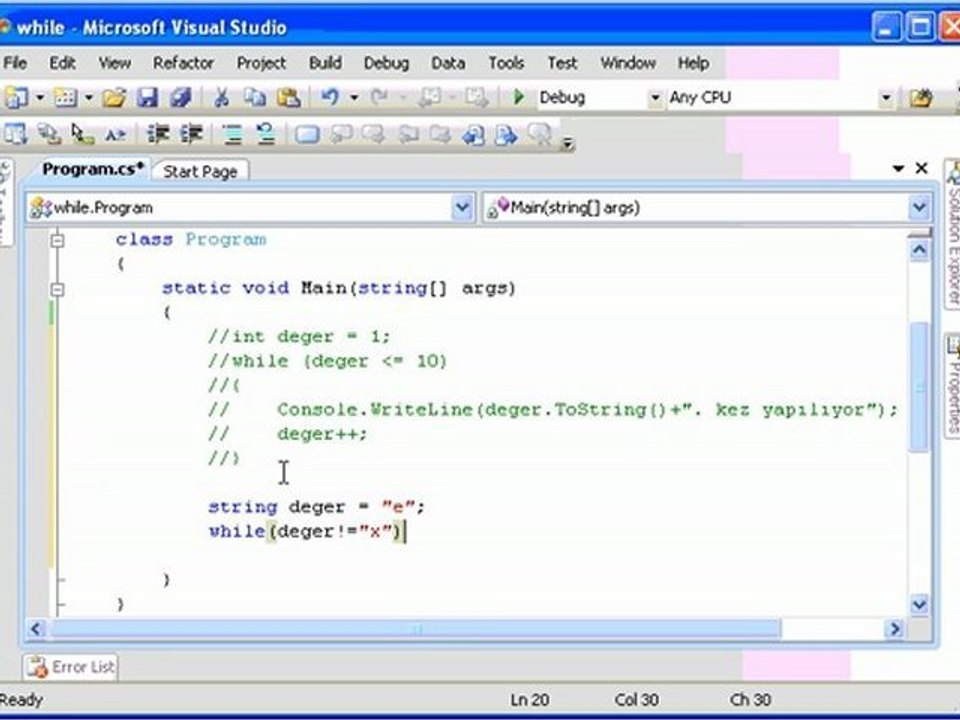Click the horizontal scrollbar left arrow
Screen dimensions: 960x720
click(x=37, y=629)
